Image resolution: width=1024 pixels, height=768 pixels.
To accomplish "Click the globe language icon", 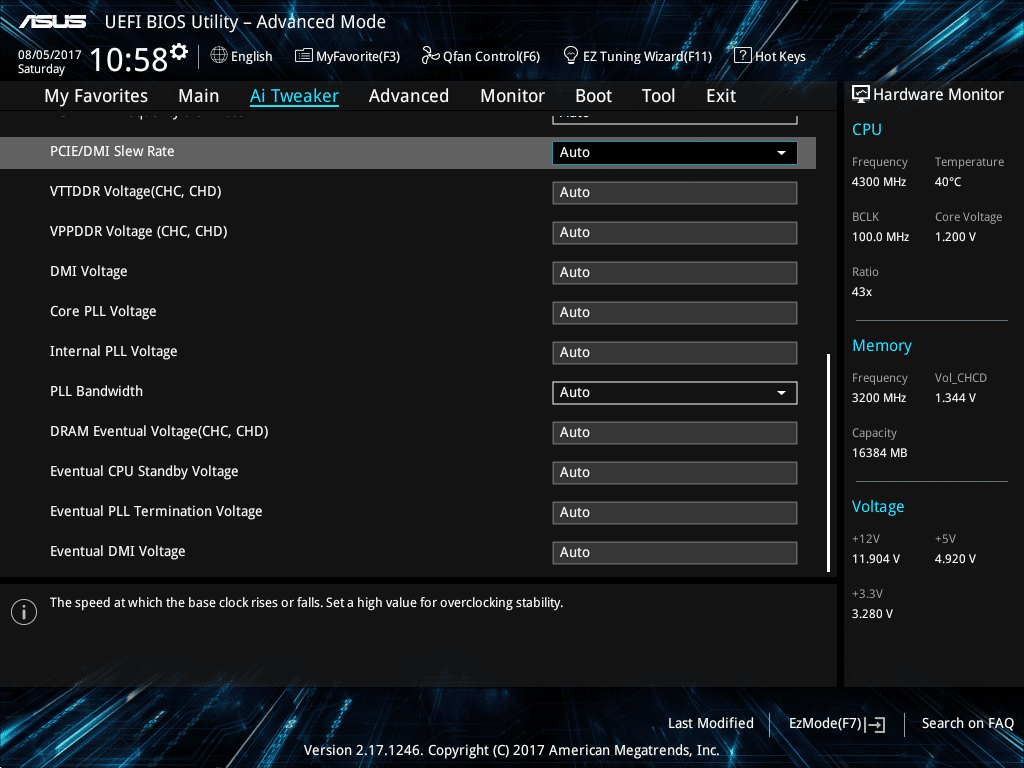I will (x=219, y=56).
